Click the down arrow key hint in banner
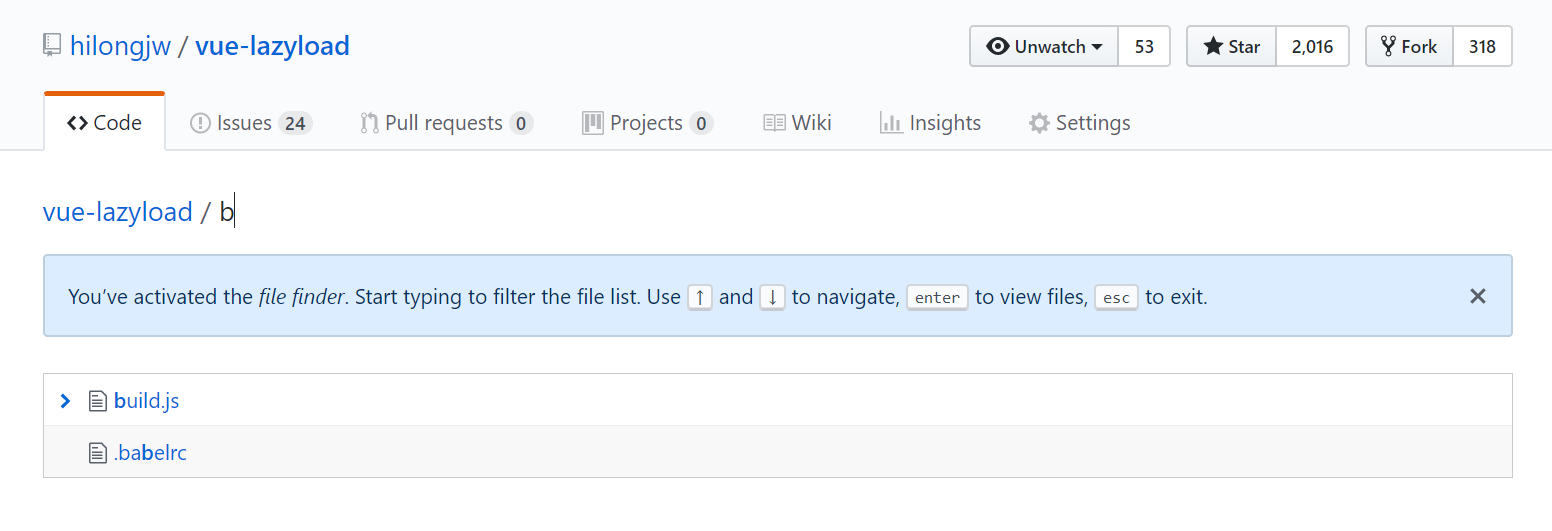Image resolution: width=1552 pixels, height=531 pixels. 772,297
